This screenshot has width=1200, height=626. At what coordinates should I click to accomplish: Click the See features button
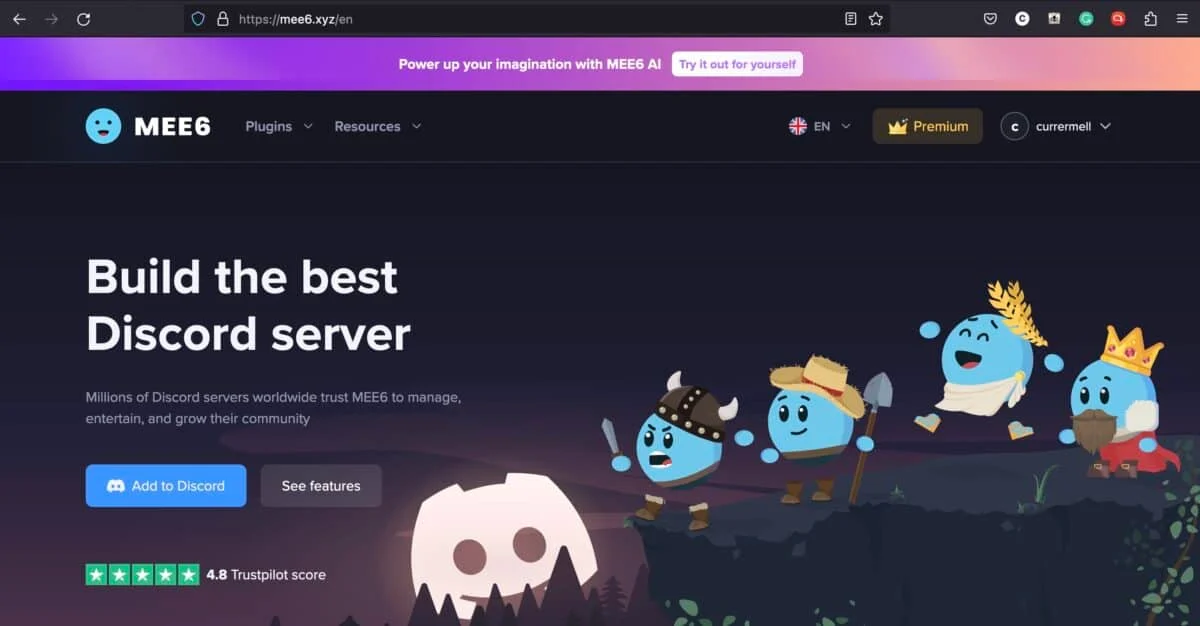tap(321, 486)
